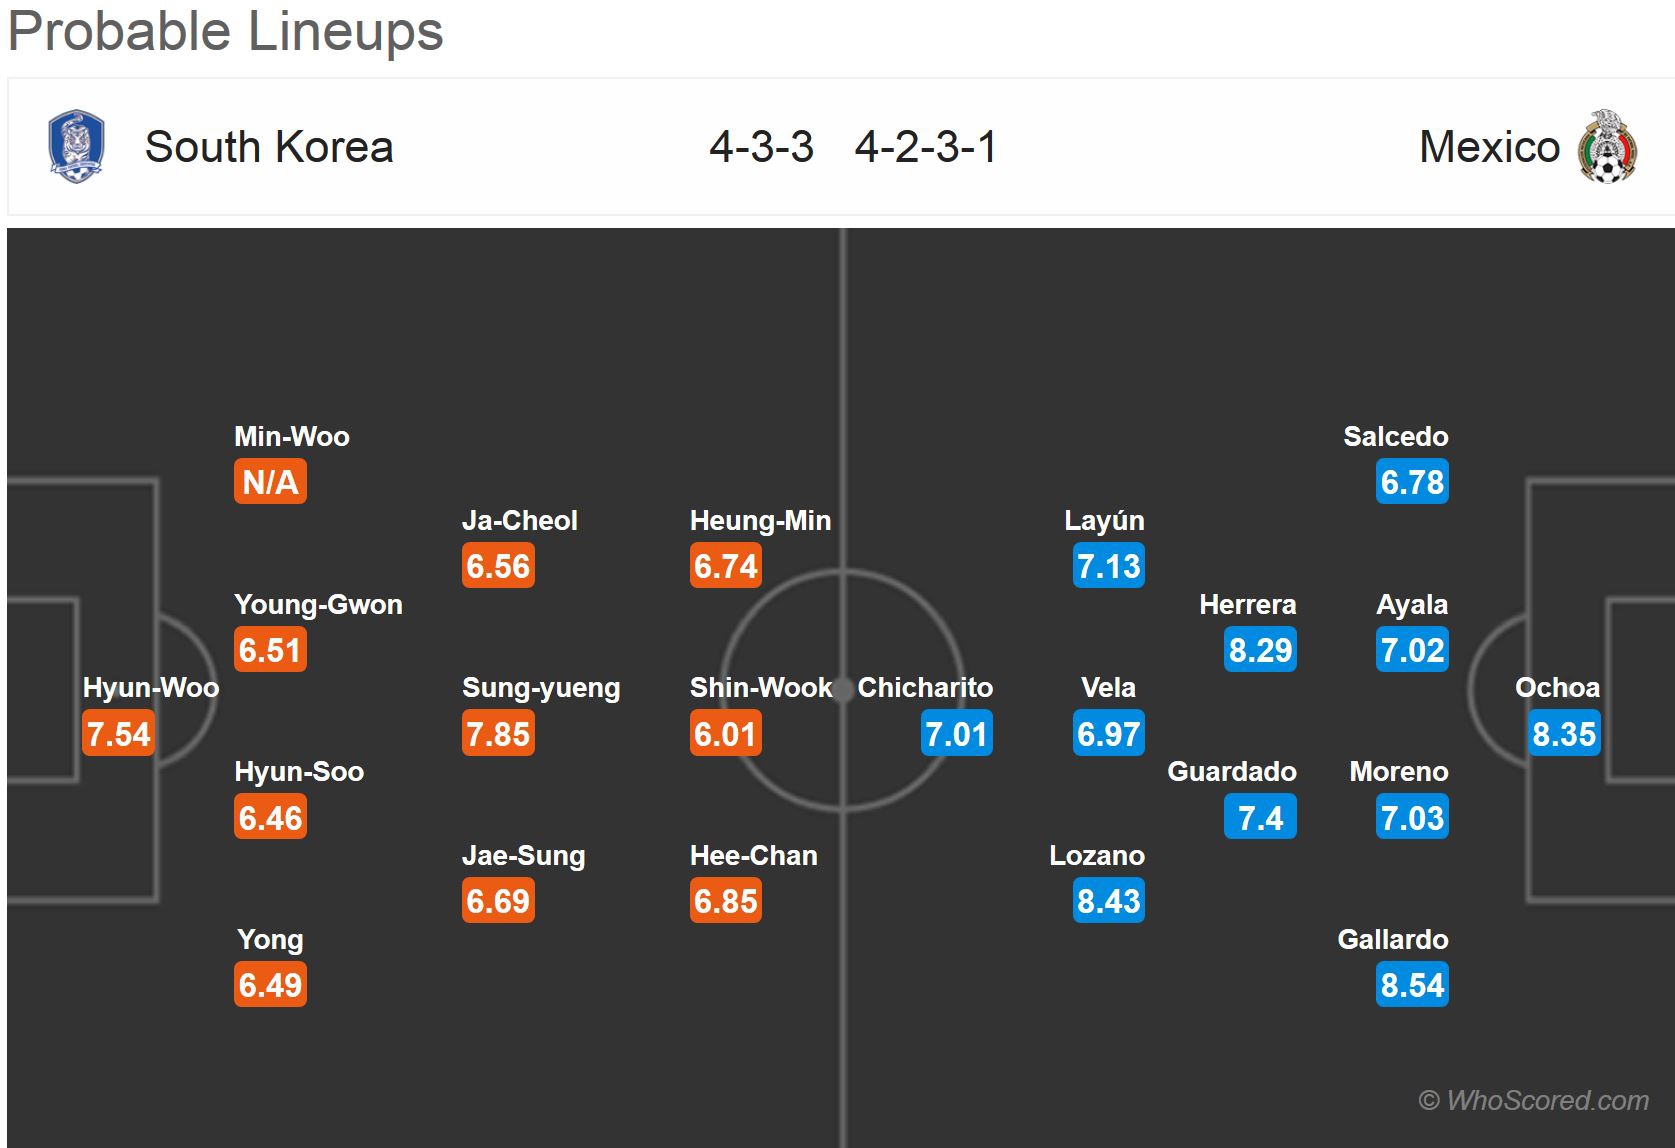The width and height of the screenshot is (1675, 1148).
Task: Click the 4-3-3 formation label
Action: [761, 147]
